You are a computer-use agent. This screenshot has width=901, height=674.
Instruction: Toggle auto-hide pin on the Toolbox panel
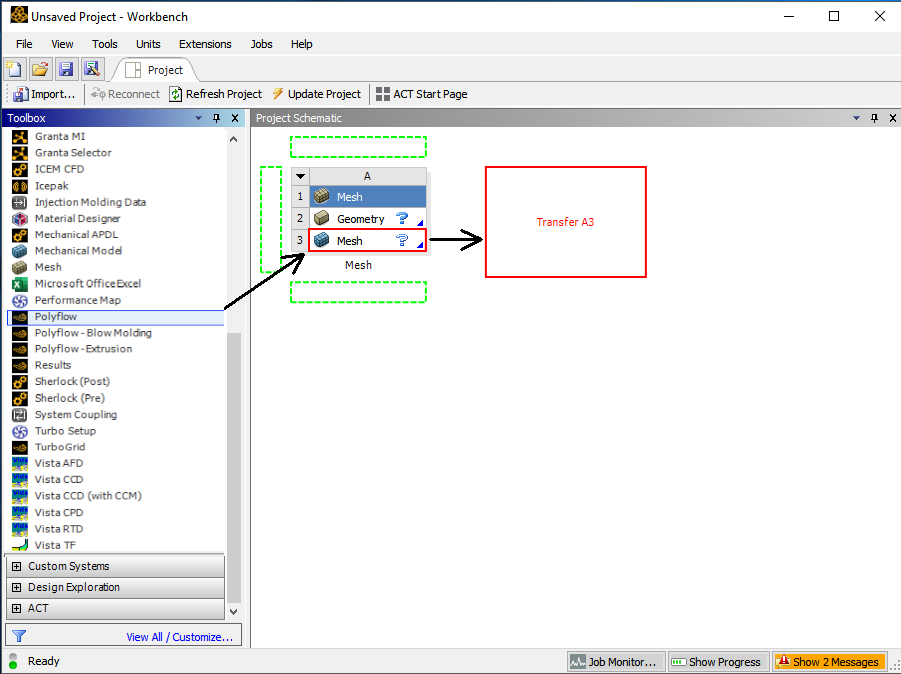(216, 118)
